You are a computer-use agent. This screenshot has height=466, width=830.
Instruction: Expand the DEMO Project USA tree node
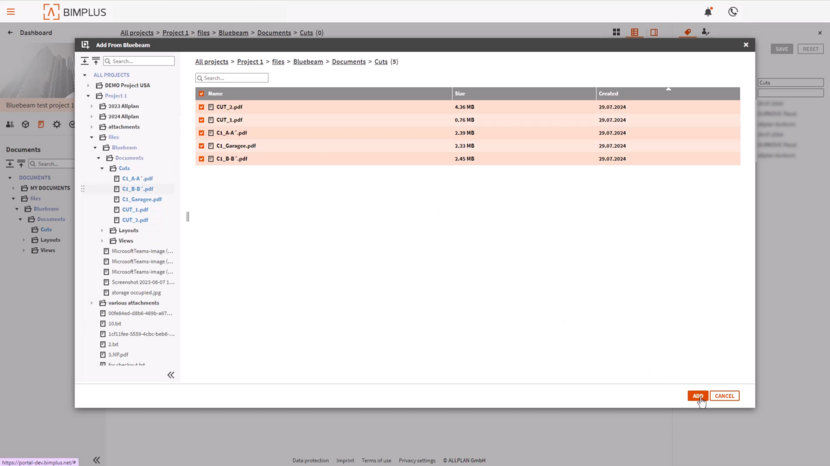(x=88, y=86)
